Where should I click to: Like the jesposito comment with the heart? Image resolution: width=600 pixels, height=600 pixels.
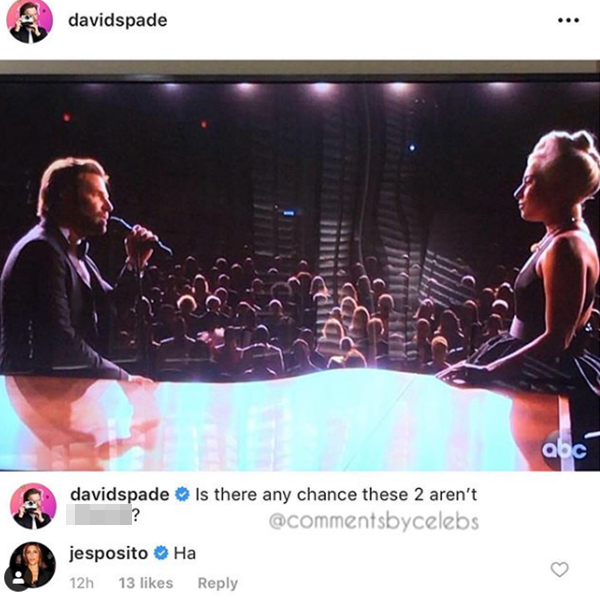[x=559, y=570]
